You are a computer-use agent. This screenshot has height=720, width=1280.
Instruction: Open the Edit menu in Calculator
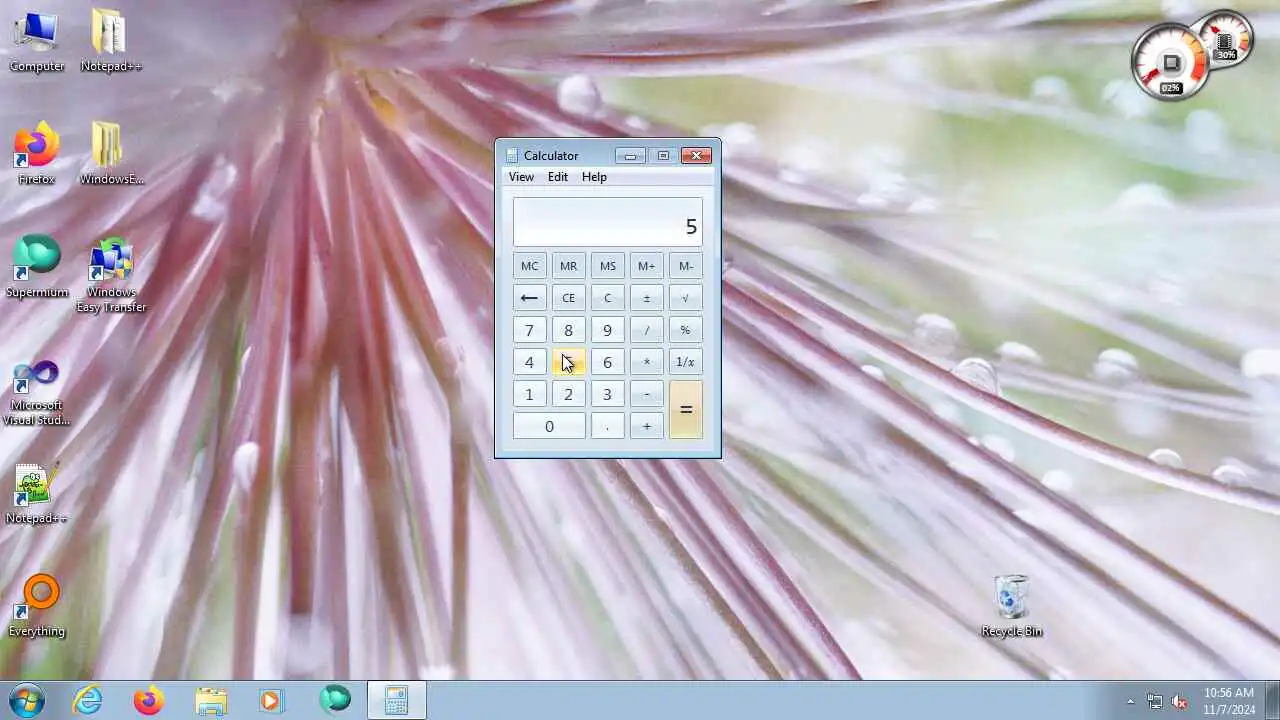click(558, 177)
